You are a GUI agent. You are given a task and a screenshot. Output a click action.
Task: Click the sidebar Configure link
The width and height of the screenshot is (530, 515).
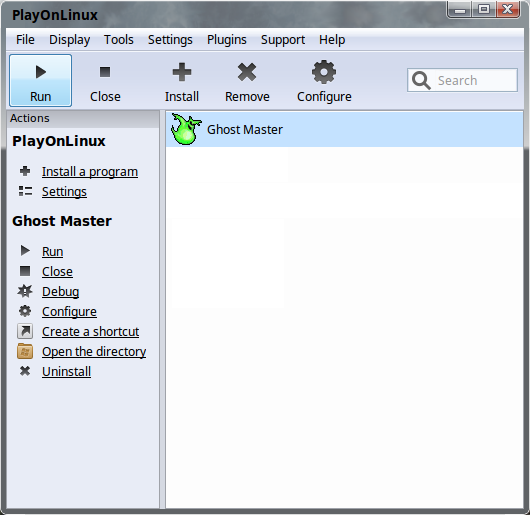tap(69, 312)
